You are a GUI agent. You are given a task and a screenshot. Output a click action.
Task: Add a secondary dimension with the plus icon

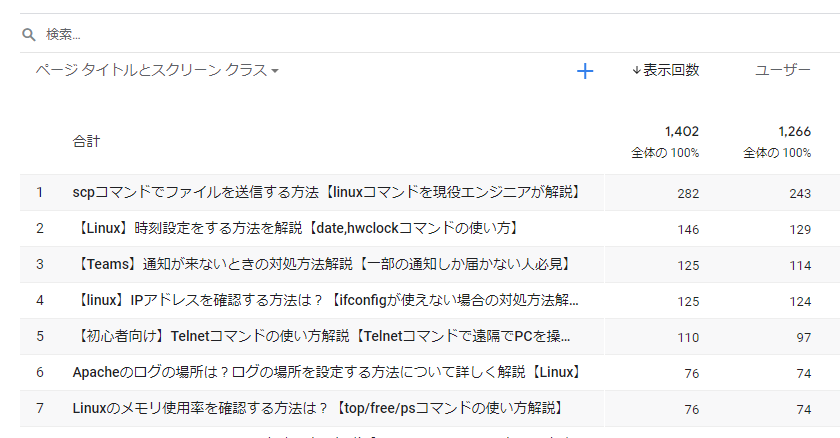[x=585, y=71]
